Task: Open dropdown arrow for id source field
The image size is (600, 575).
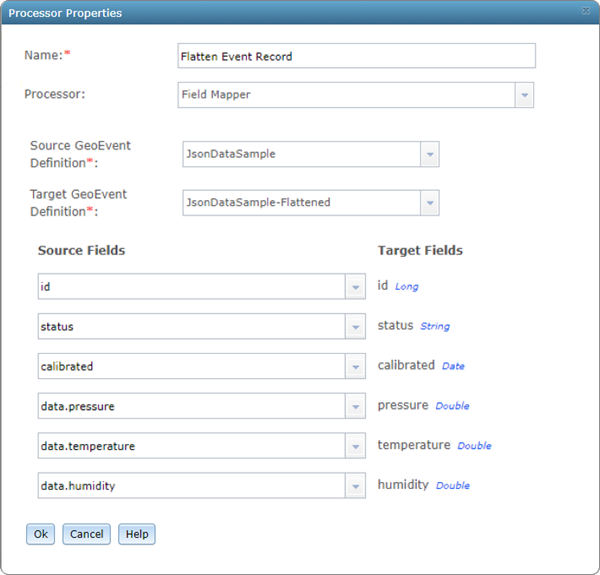Action: 355,287
